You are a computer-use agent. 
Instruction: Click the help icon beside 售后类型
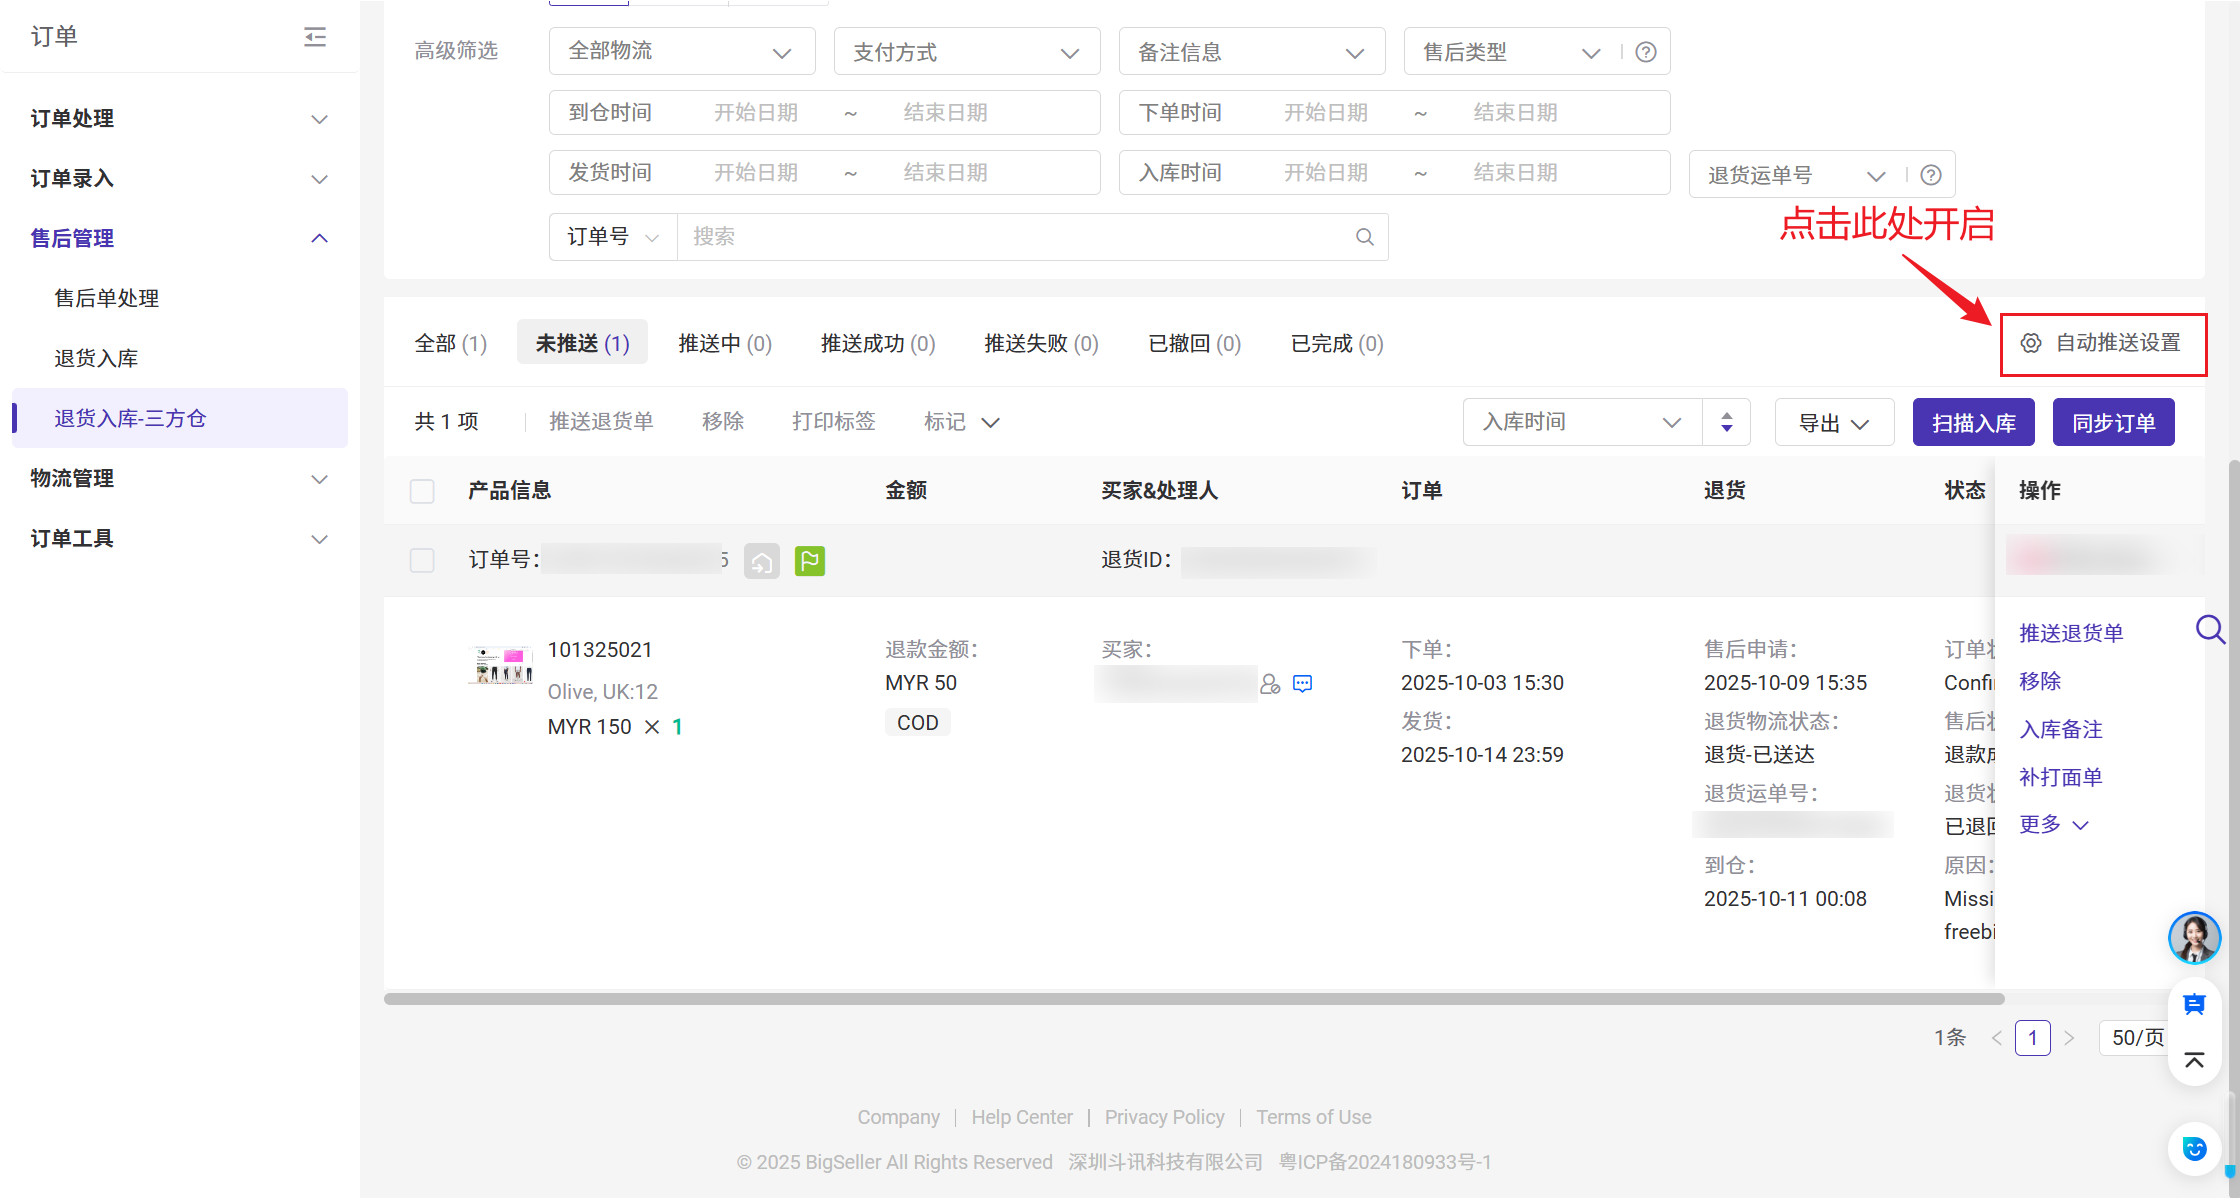click(1646, 52)
